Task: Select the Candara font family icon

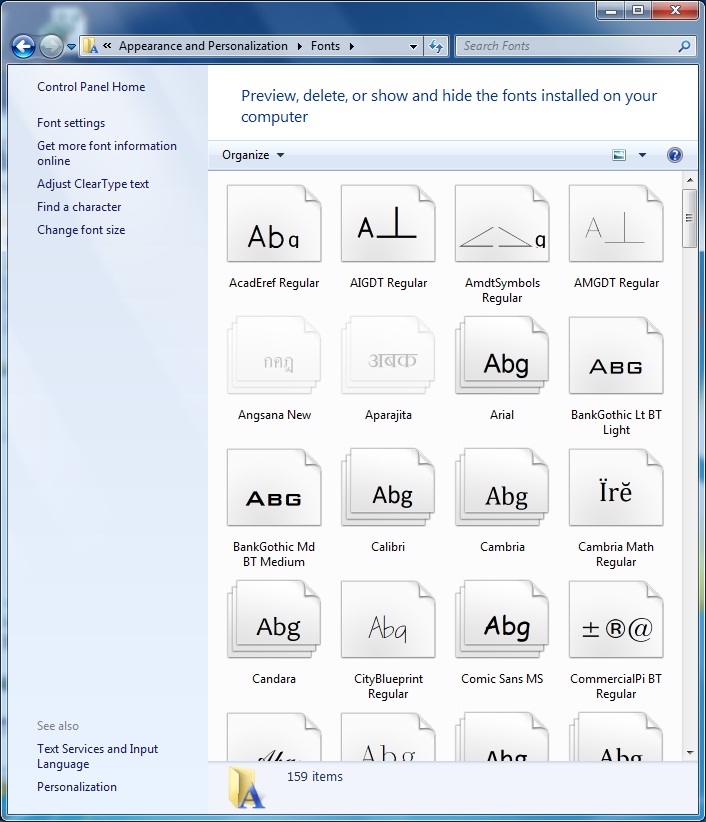Action: point(274,620)
